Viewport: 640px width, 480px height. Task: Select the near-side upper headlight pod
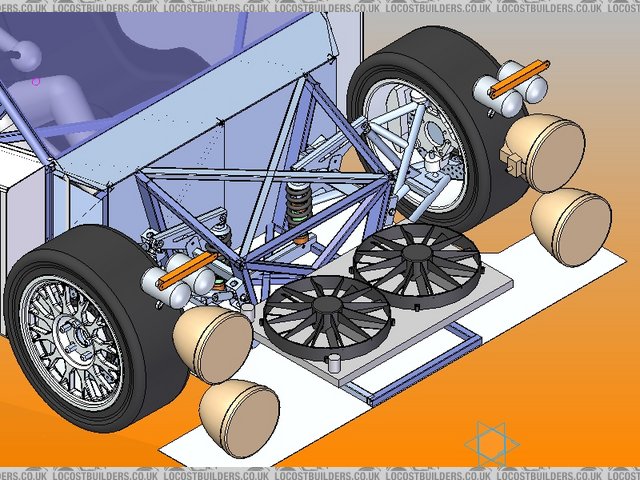click(212, 344)
